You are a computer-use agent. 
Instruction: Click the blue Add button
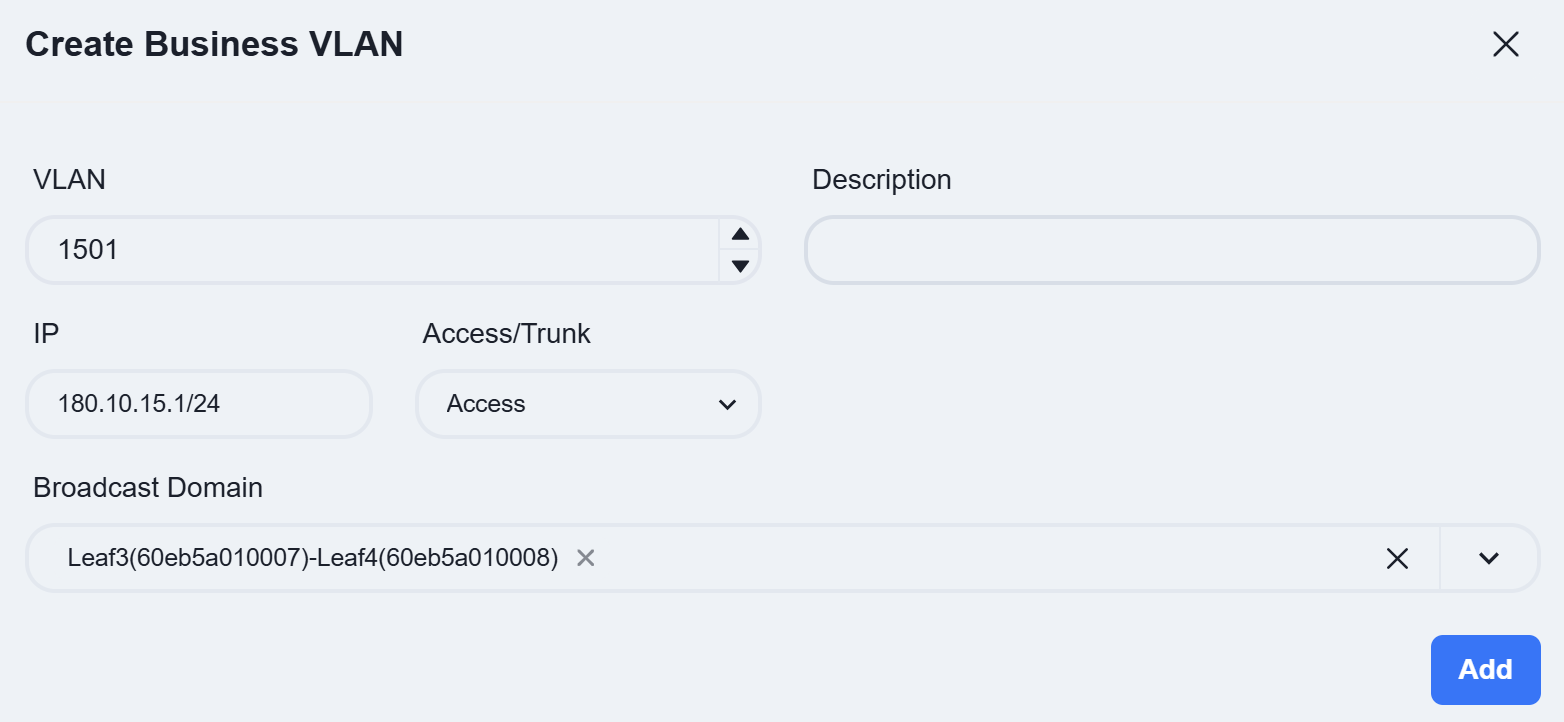(1485, 670)
